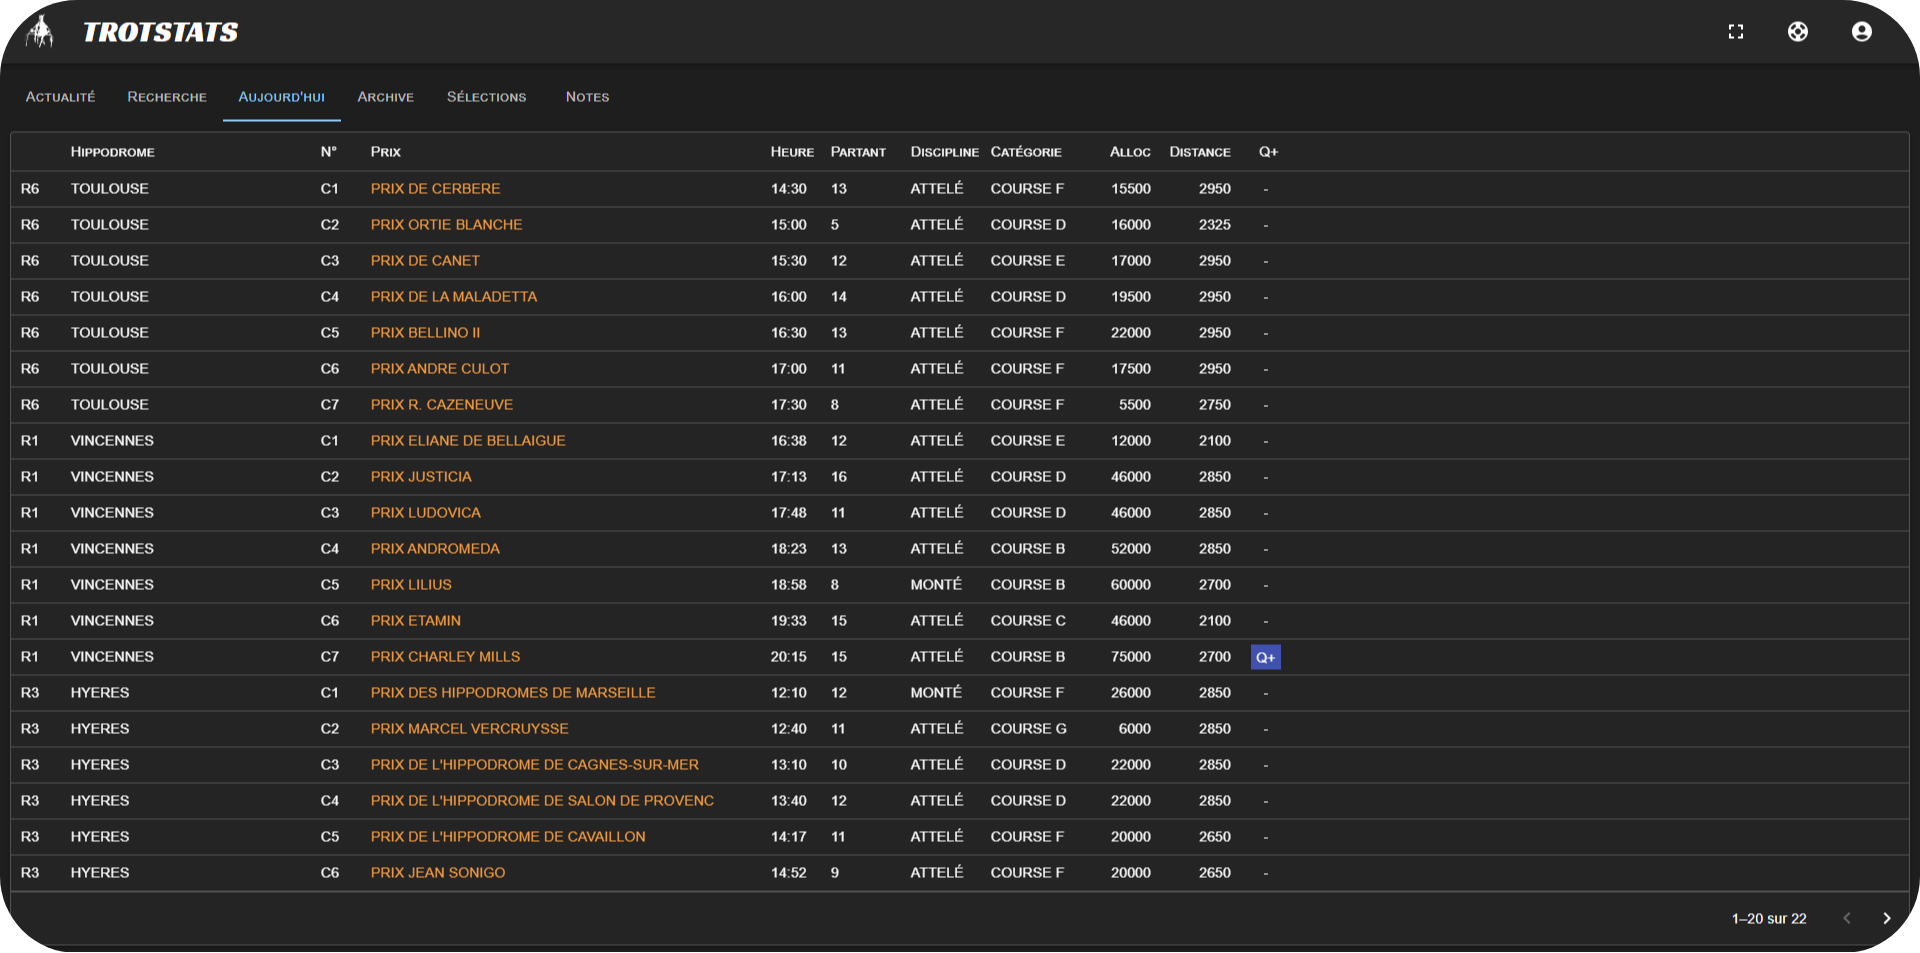1920x953 pixels.
Task: Open race PRIX ANDROMEDA
Action: coord(435,549)
